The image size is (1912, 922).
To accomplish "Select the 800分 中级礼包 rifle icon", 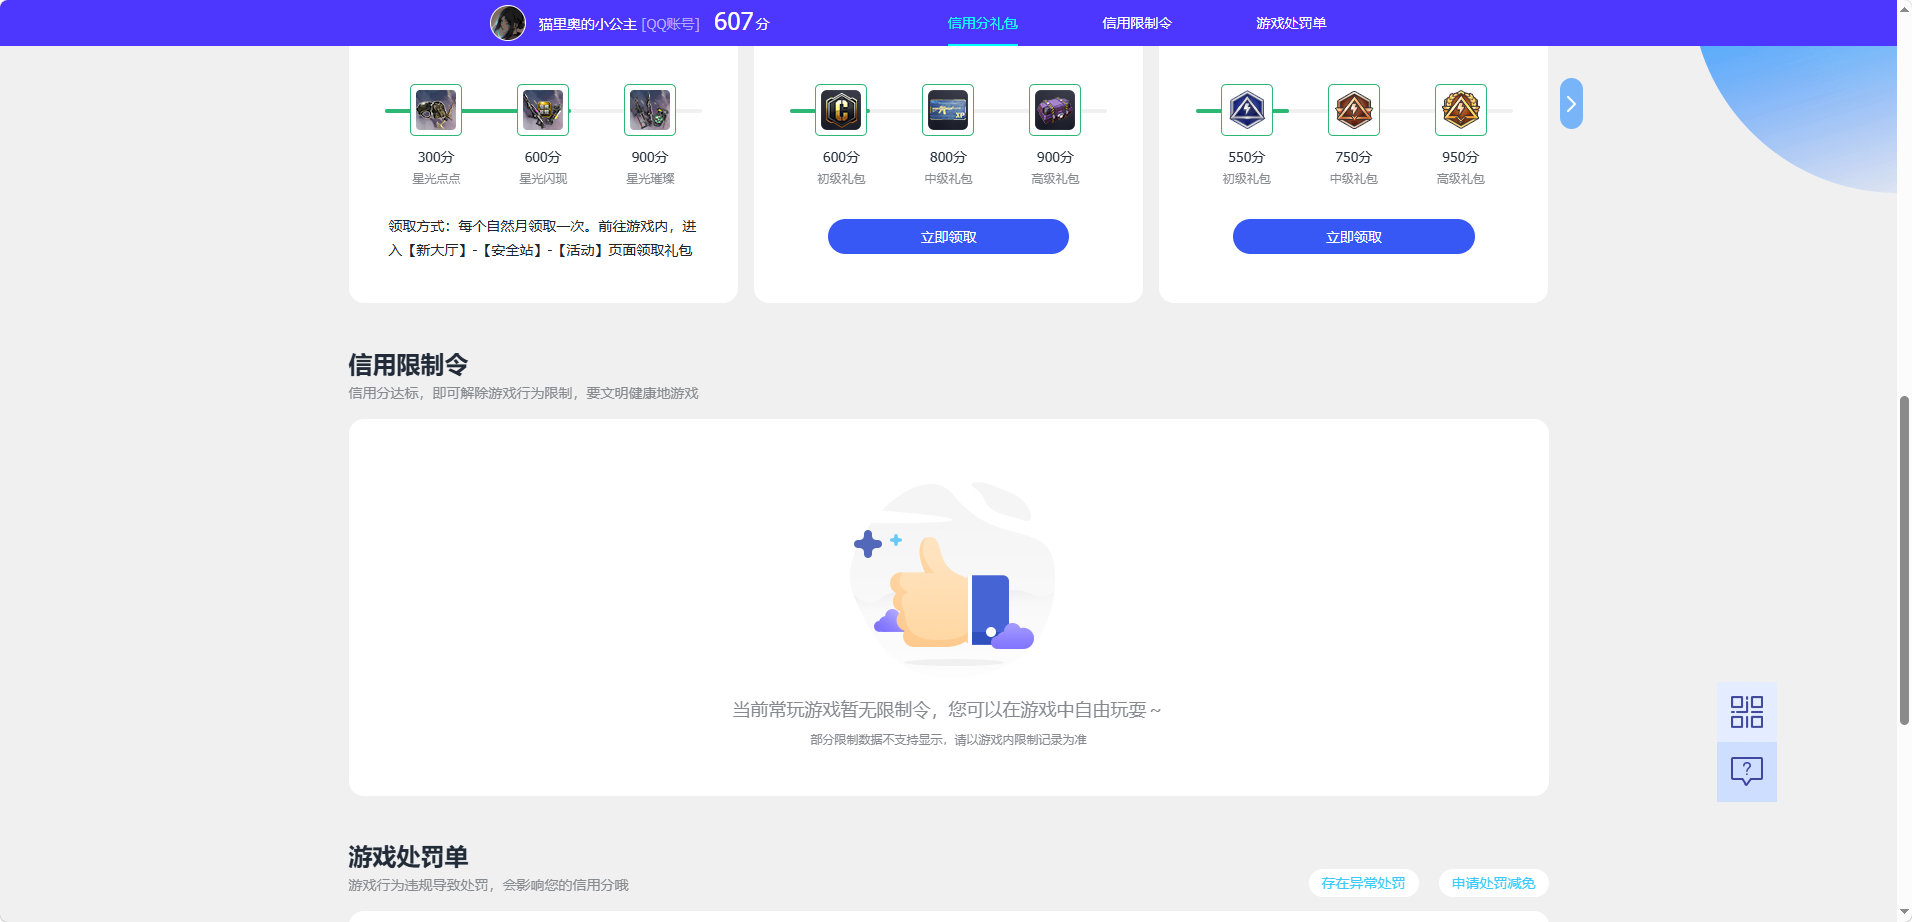I will (x=948, y=110).
